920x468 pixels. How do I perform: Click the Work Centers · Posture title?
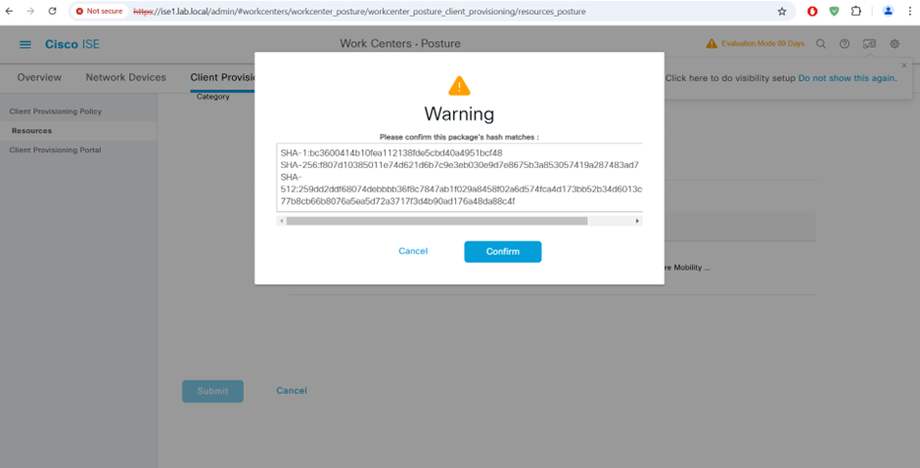[x=400, y=43]
